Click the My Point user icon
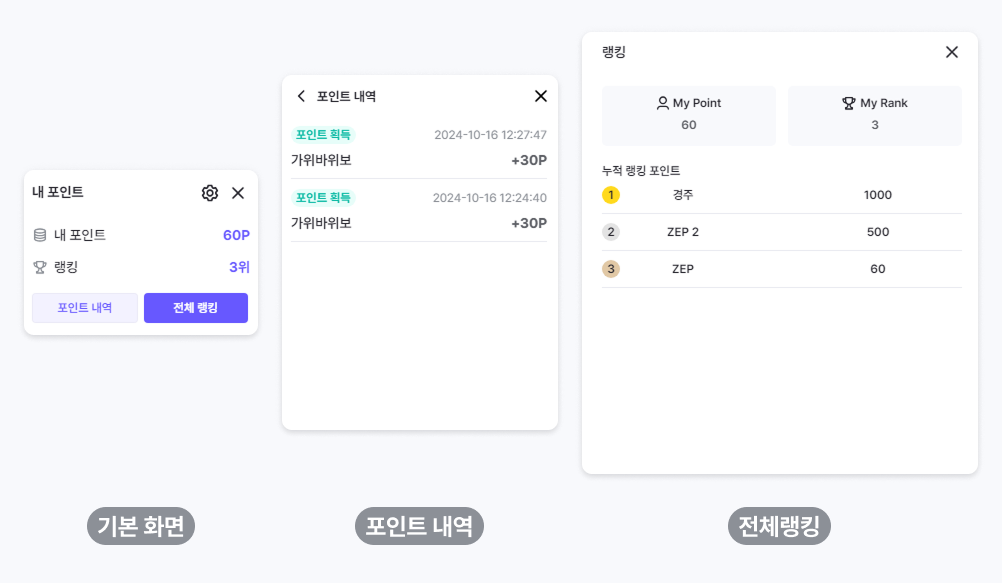 (662, 103)
